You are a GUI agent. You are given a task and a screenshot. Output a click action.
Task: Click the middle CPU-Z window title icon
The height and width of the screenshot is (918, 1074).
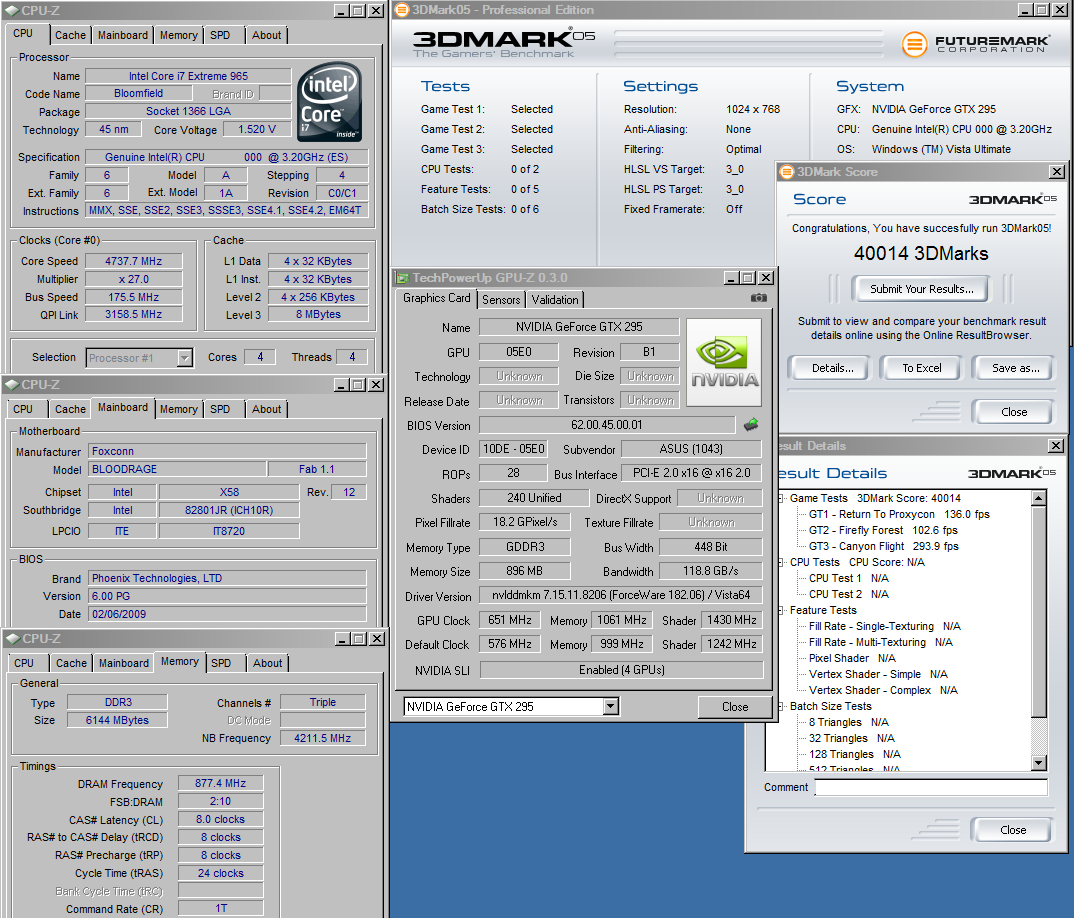[x=12, y=385]
